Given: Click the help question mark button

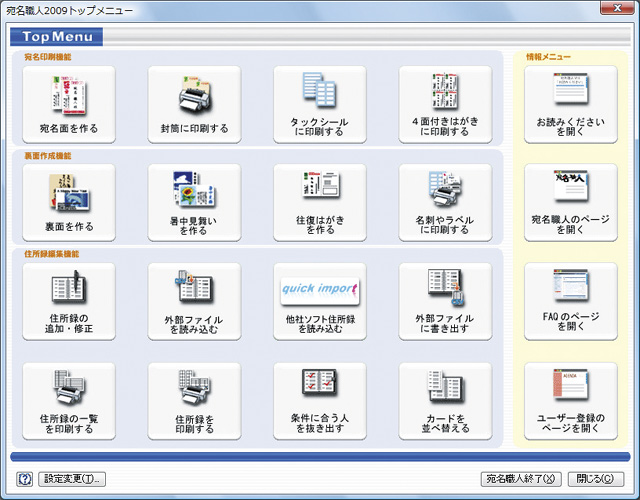Looking at the screenshot, I should click(x=24, y=479).
